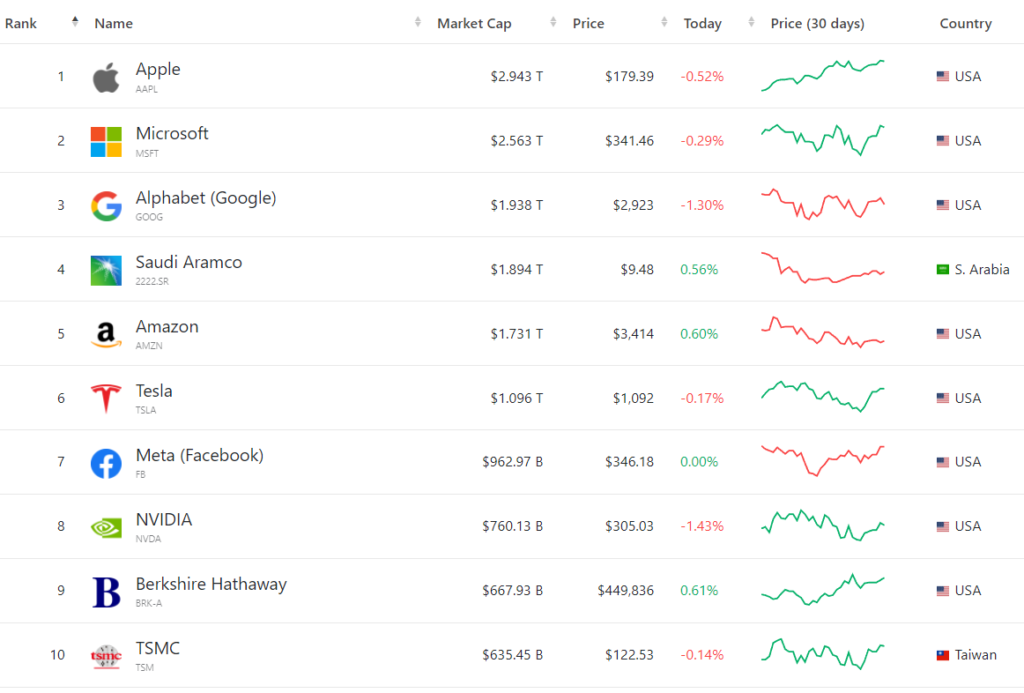1024x693 pixels.
Task: Sort by Name using its sort arrows
Action: click(x=418, y=22)
